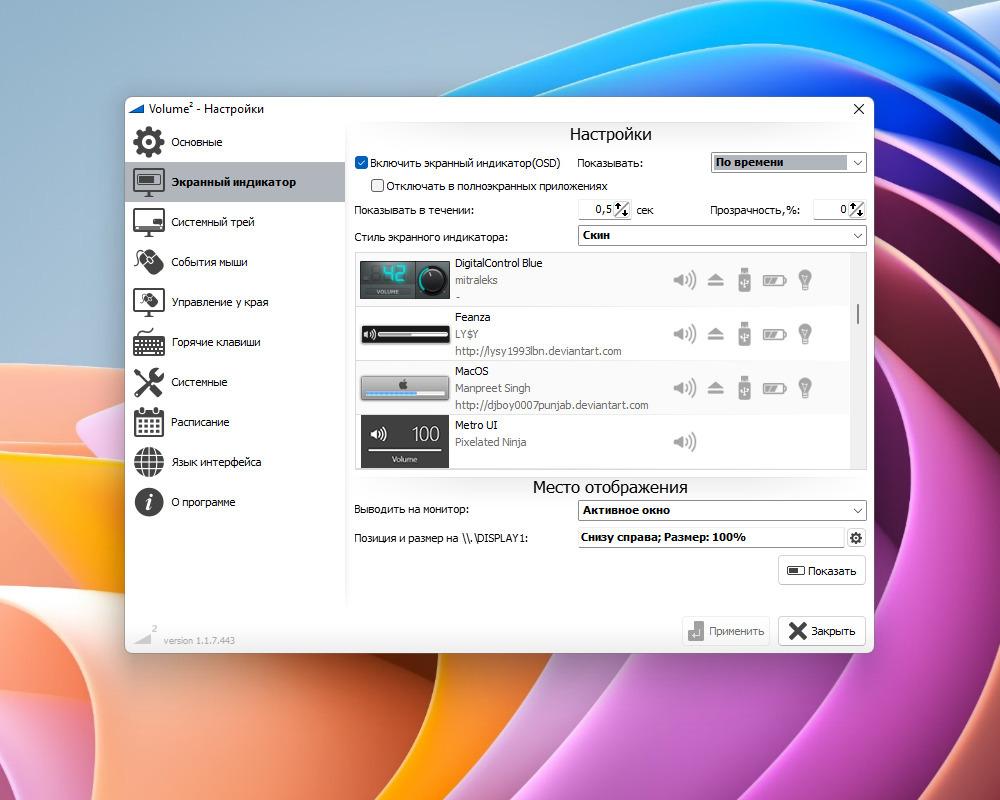Click the Volume² title bar app icon

137,109
